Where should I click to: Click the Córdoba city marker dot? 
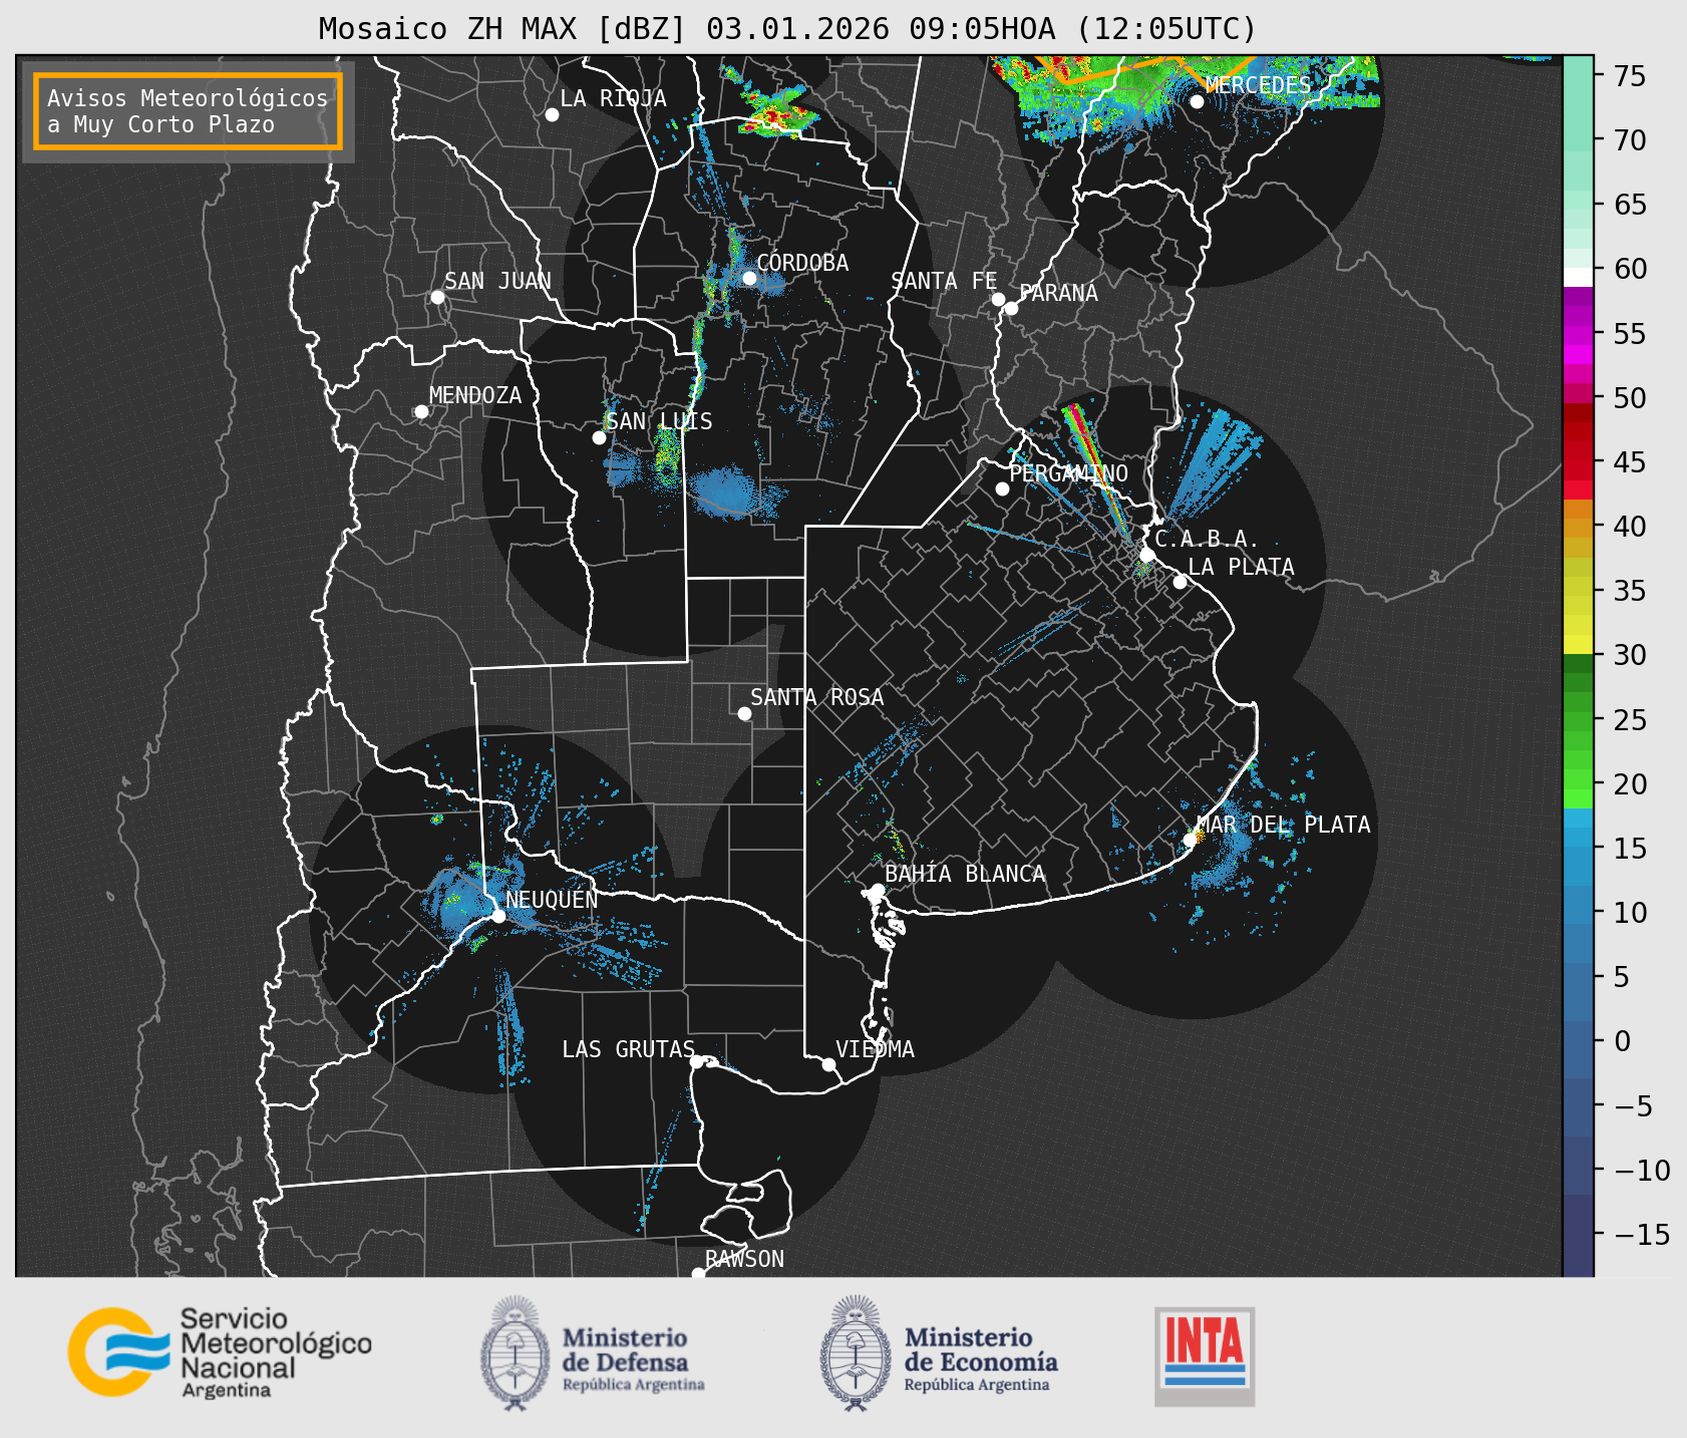point(749,278)
